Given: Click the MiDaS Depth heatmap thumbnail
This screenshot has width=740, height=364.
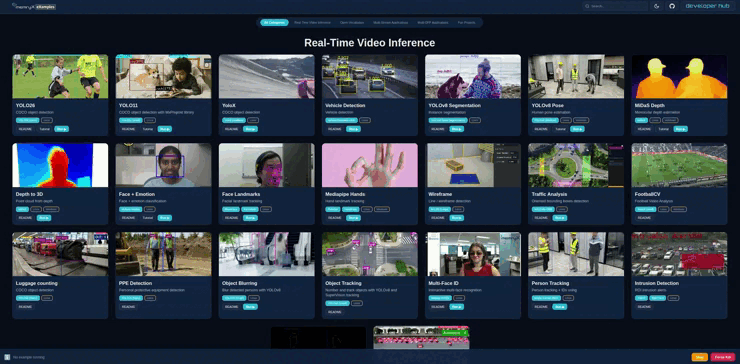Looking at the screenshot, I should tap(679, 76).
